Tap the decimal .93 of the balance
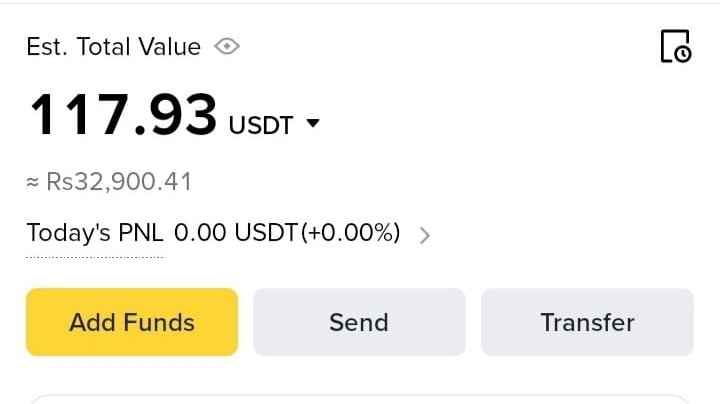The image size is (720, 404). tap(181, 116)
